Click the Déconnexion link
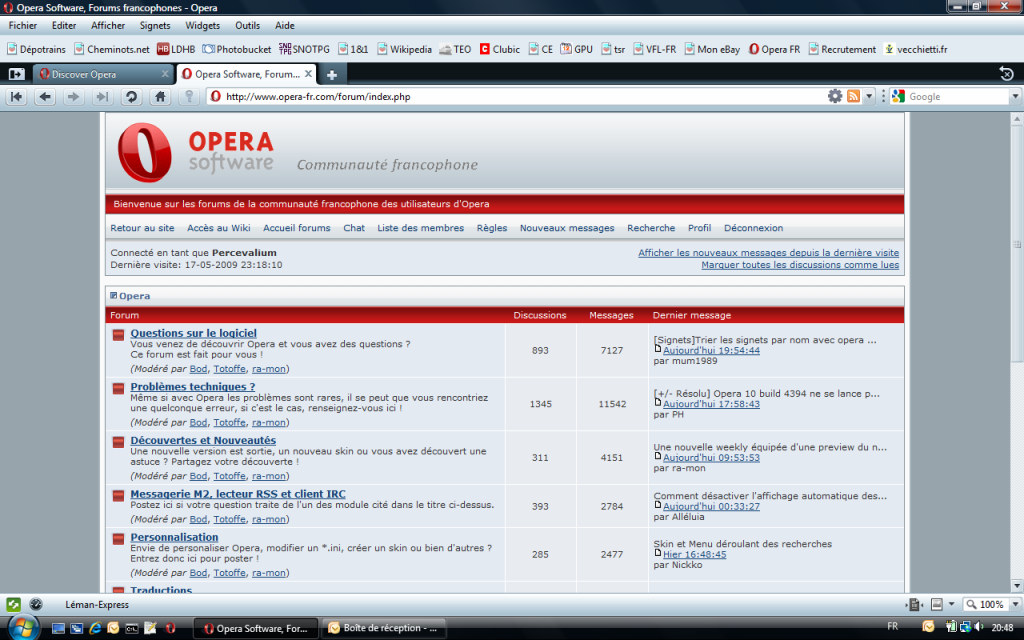 pyautogui.click(x=754, y=228)
